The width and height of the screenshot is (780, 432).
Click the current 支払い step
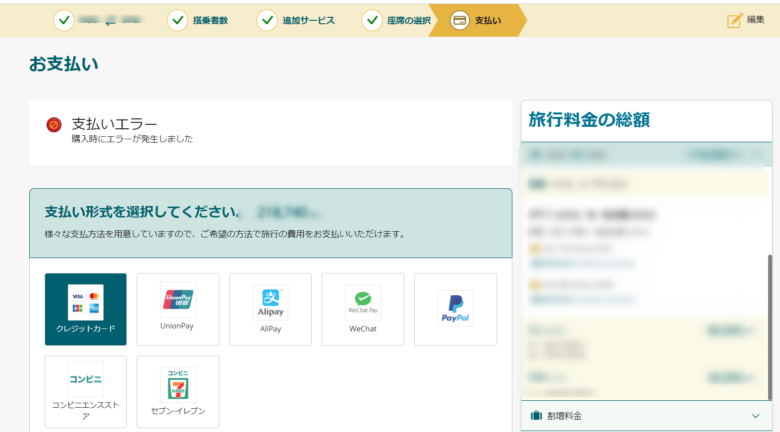tap(477, 20)
